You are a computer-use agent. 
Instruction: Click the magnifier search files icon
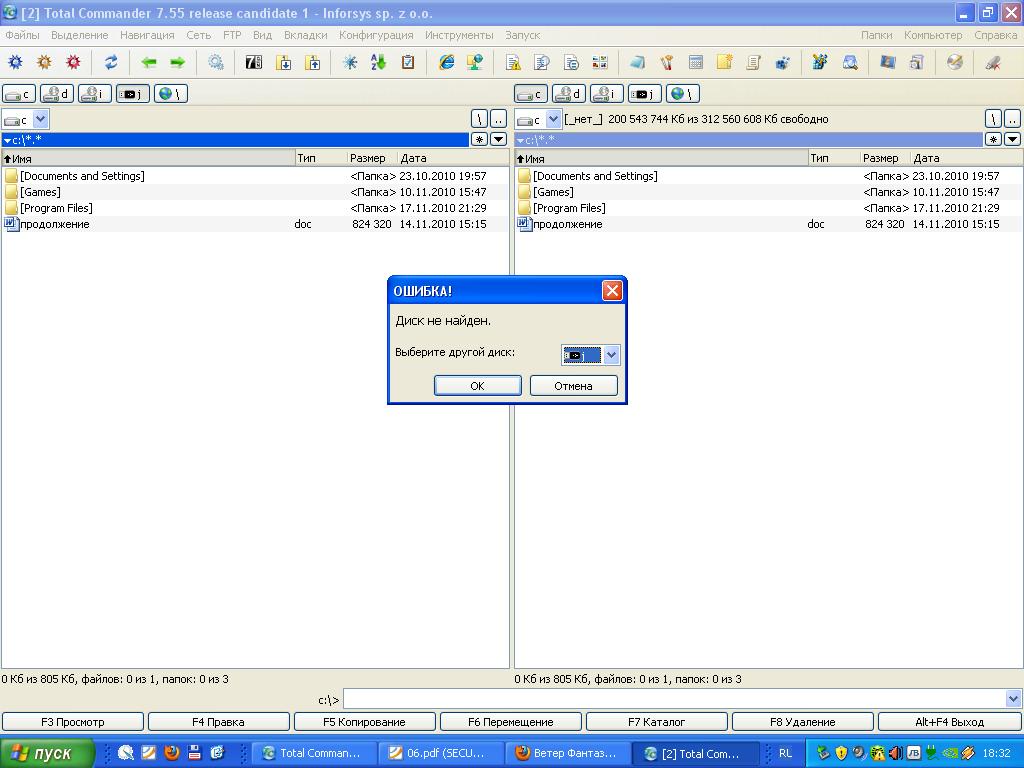pyautogui.click(x=850, y=63)
